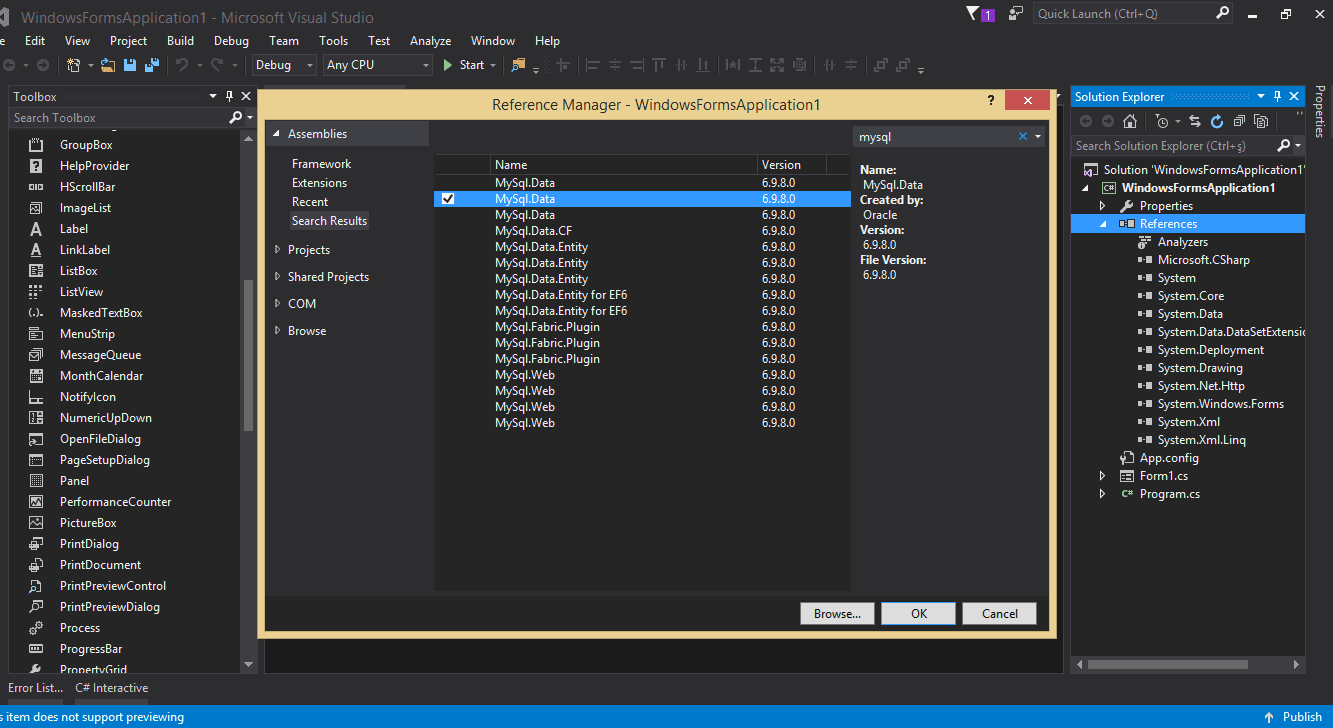Open the Start button dropdown arrow
1333x728 pixels.
point(493,65)
